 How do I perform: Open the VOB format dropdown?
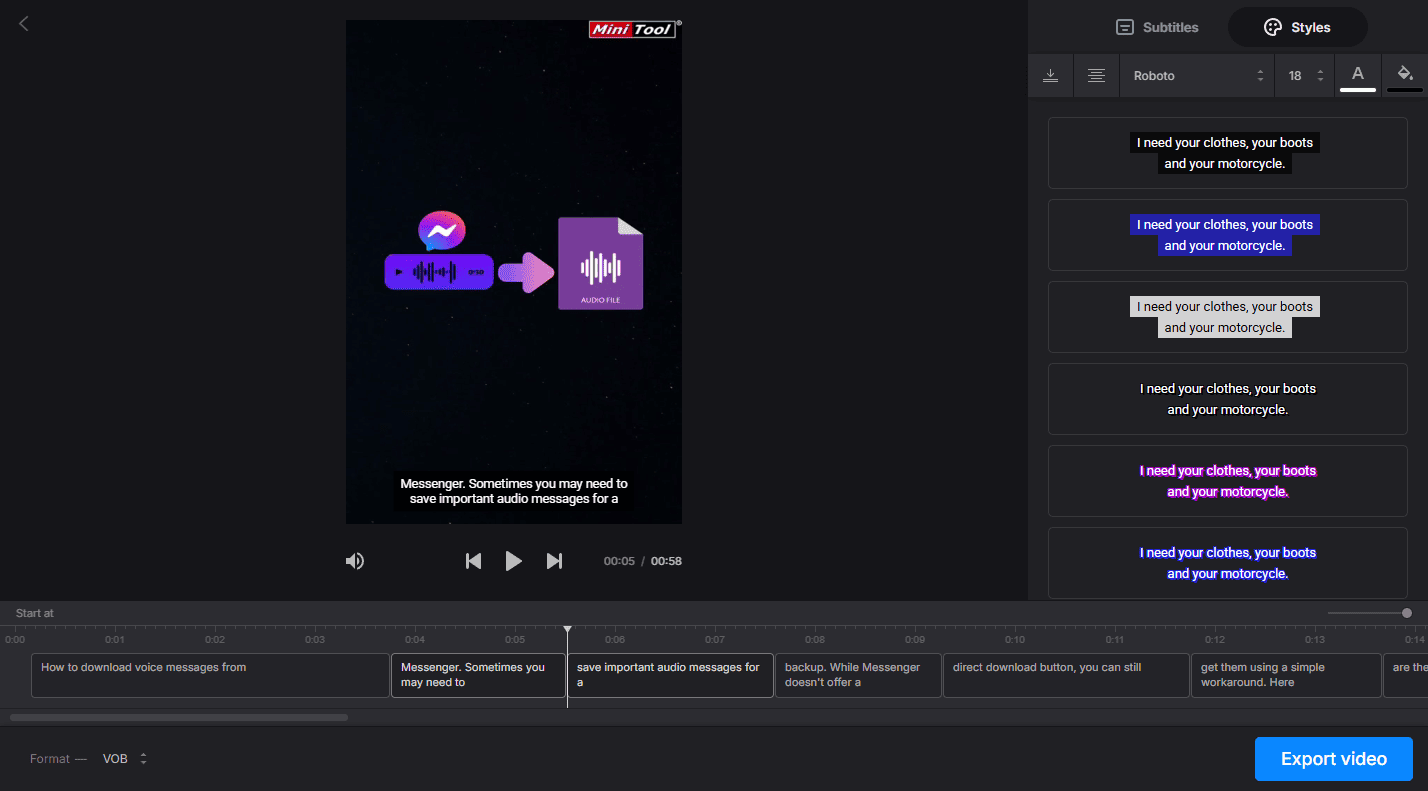[x=125, y=759]
